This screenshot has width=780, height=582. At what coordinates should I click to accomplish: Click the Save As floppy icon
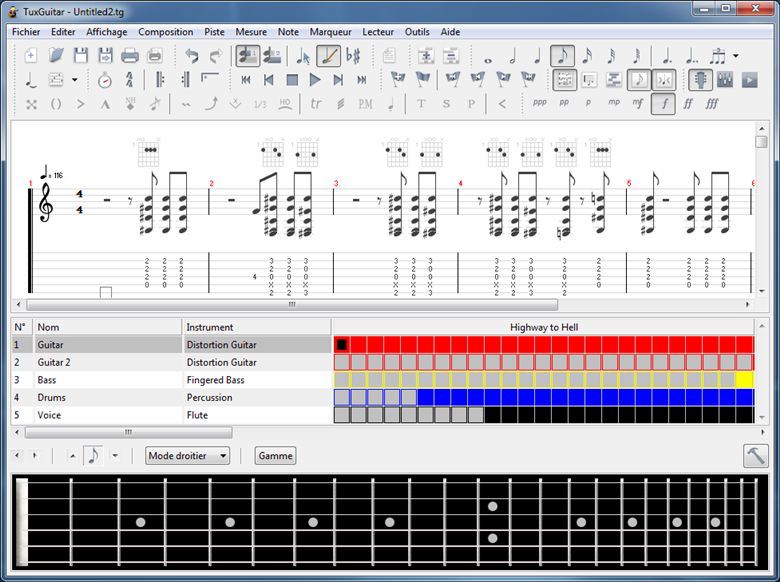(x=105, y=55)
